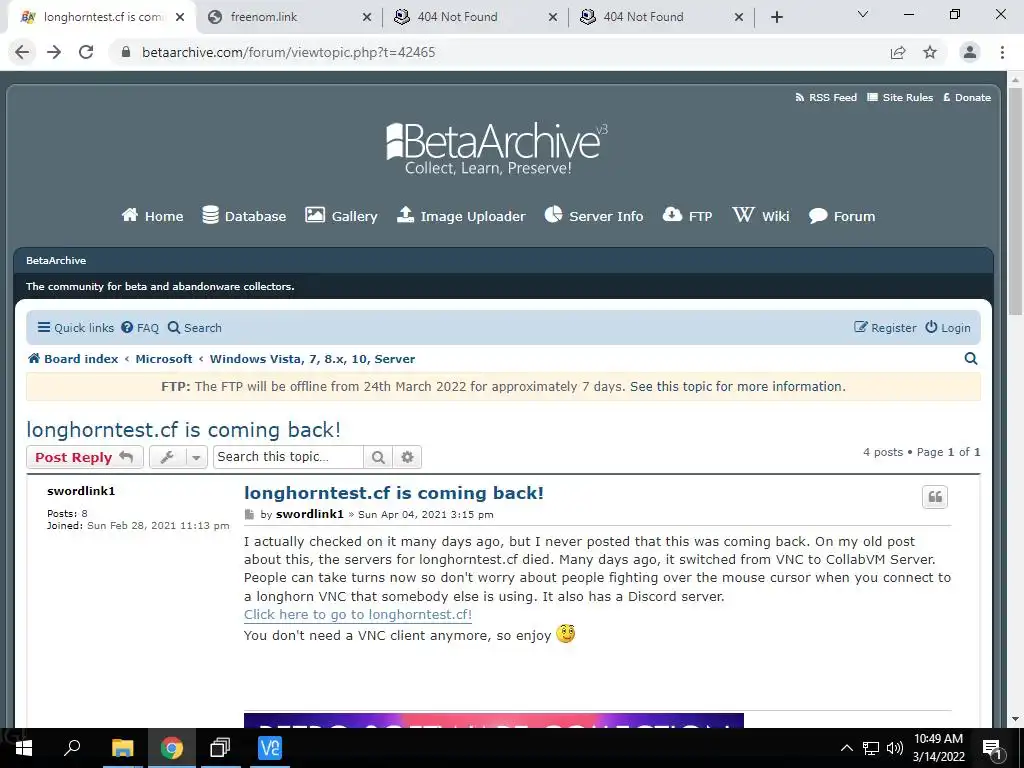
Task: Open the FTP navigation item
Action: click(687, 216)
